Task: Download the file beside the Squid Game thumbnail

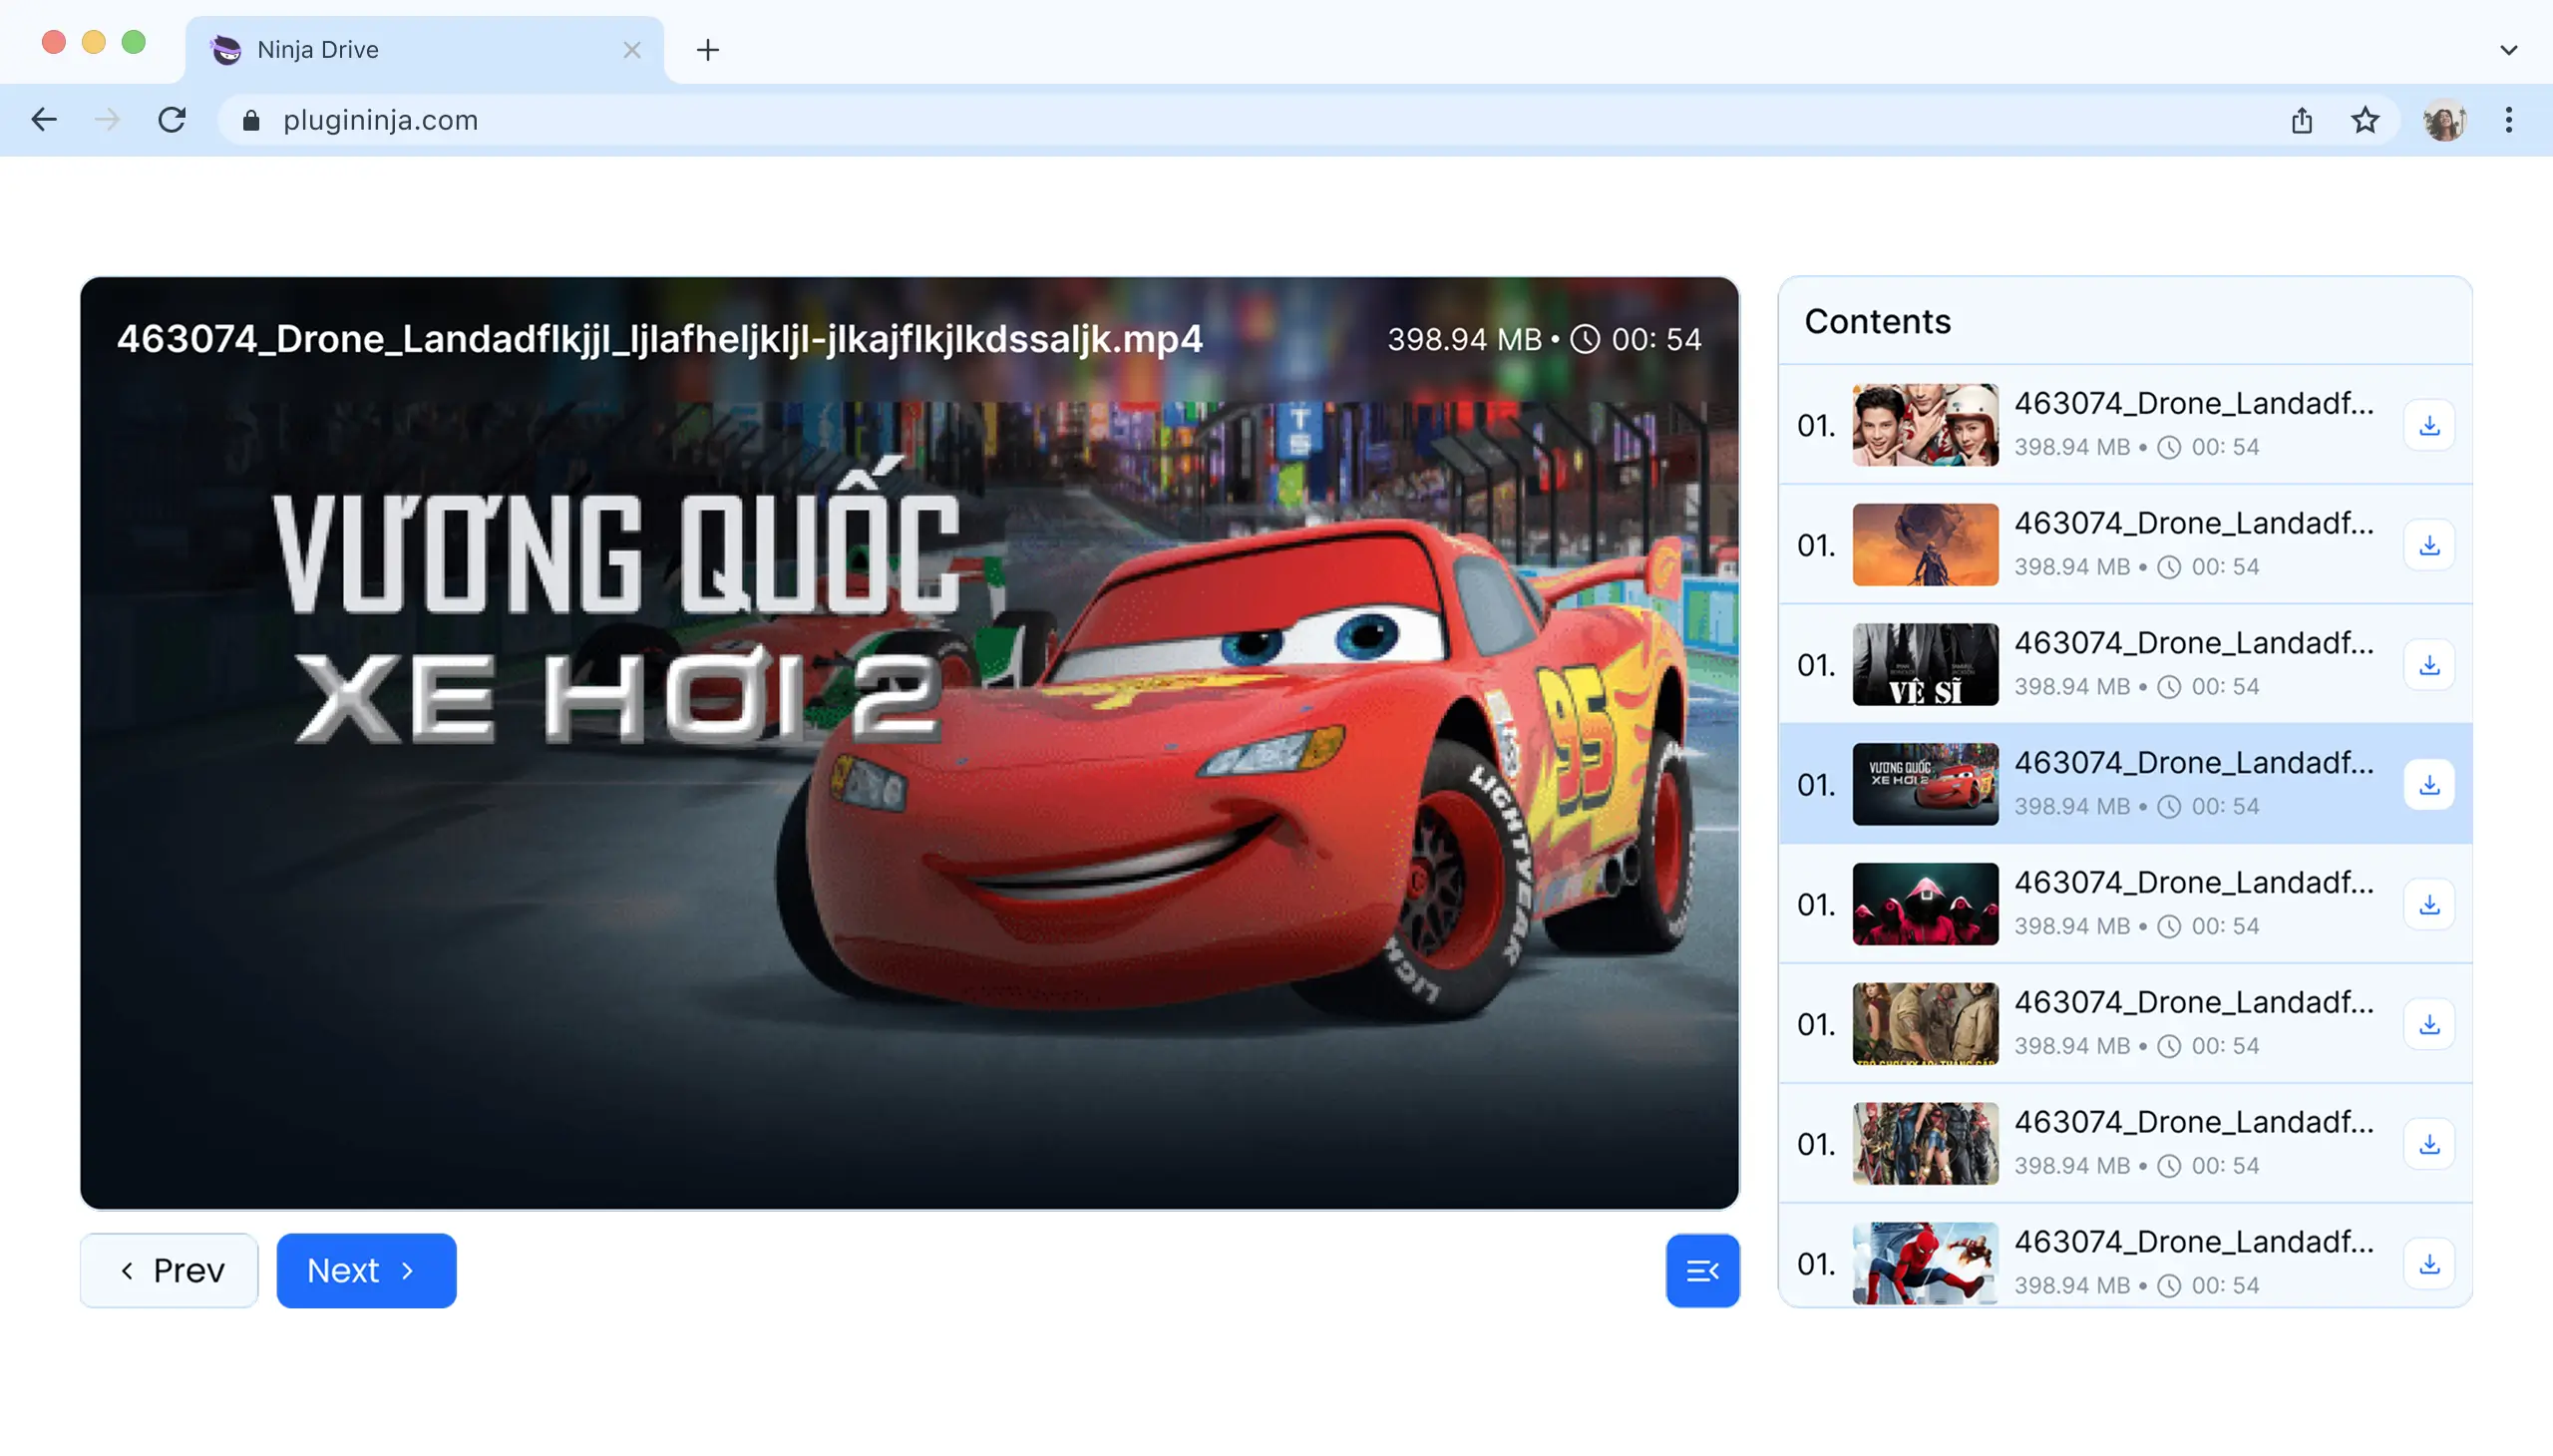Action: click(x=2429, y=905)
